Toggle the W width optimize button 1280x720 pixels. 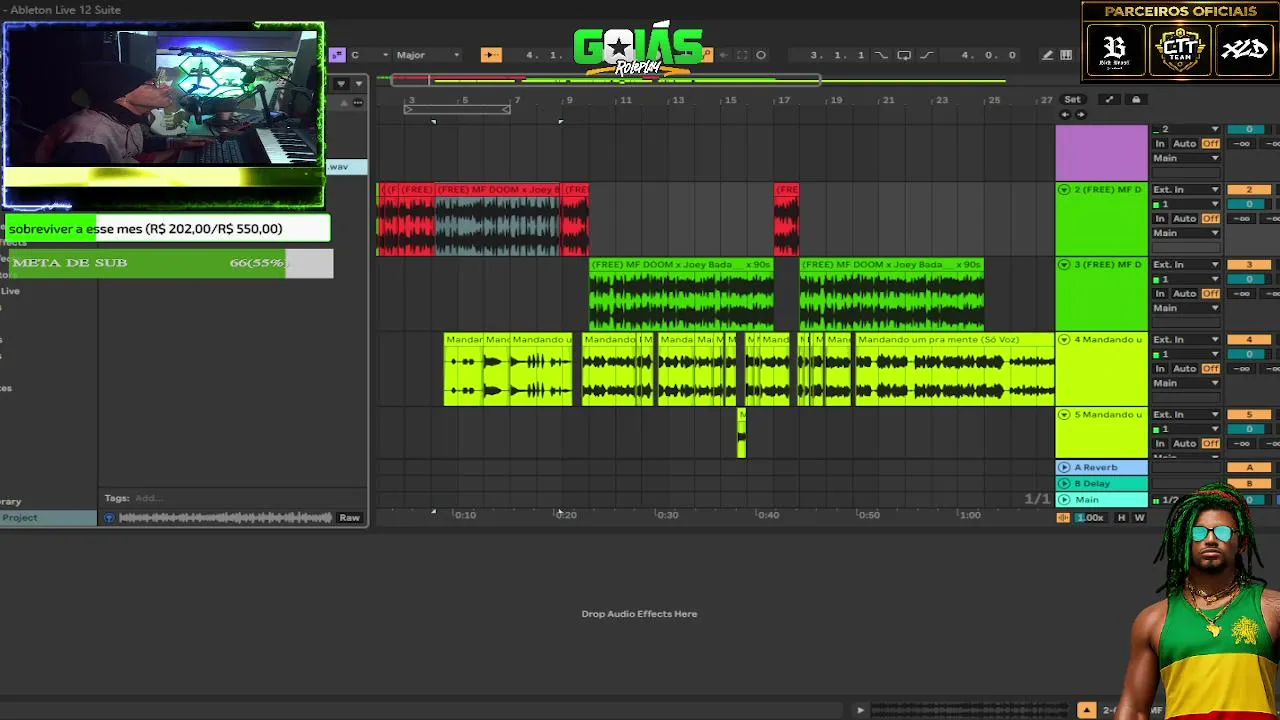click(1139, 518)
